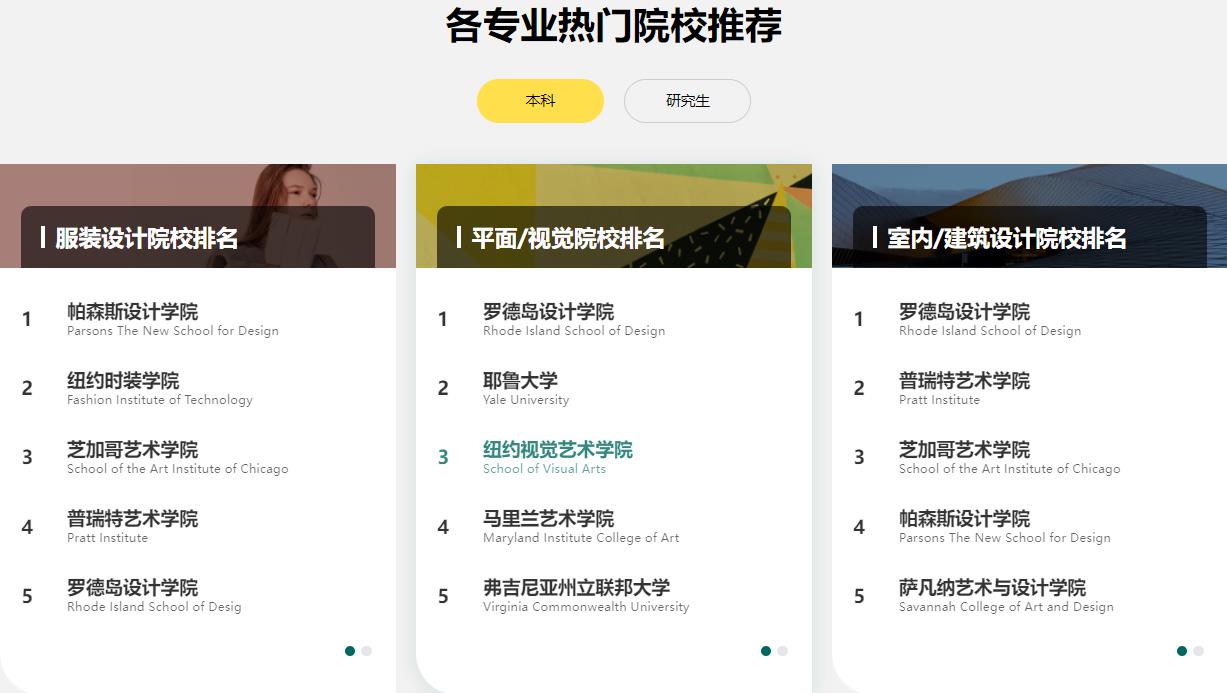Click the second carousel dot under graphic rankings

[782, 650]
